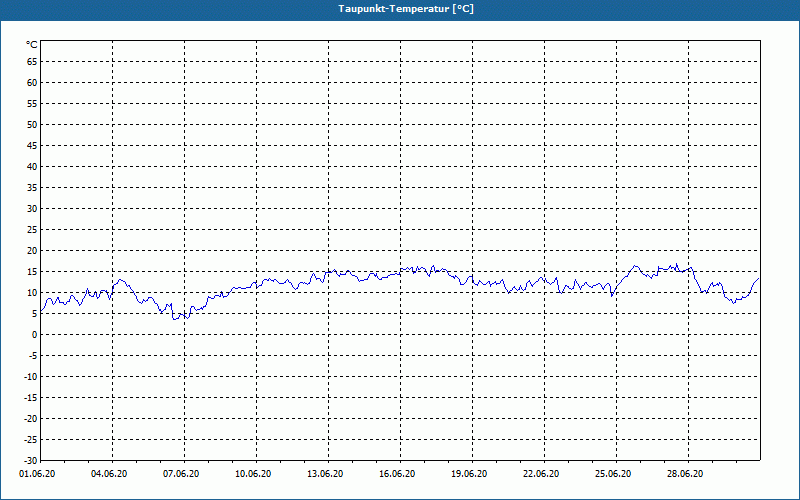
Task: Click the 07.06.20 date label
Action: click(x=181, y=474)
